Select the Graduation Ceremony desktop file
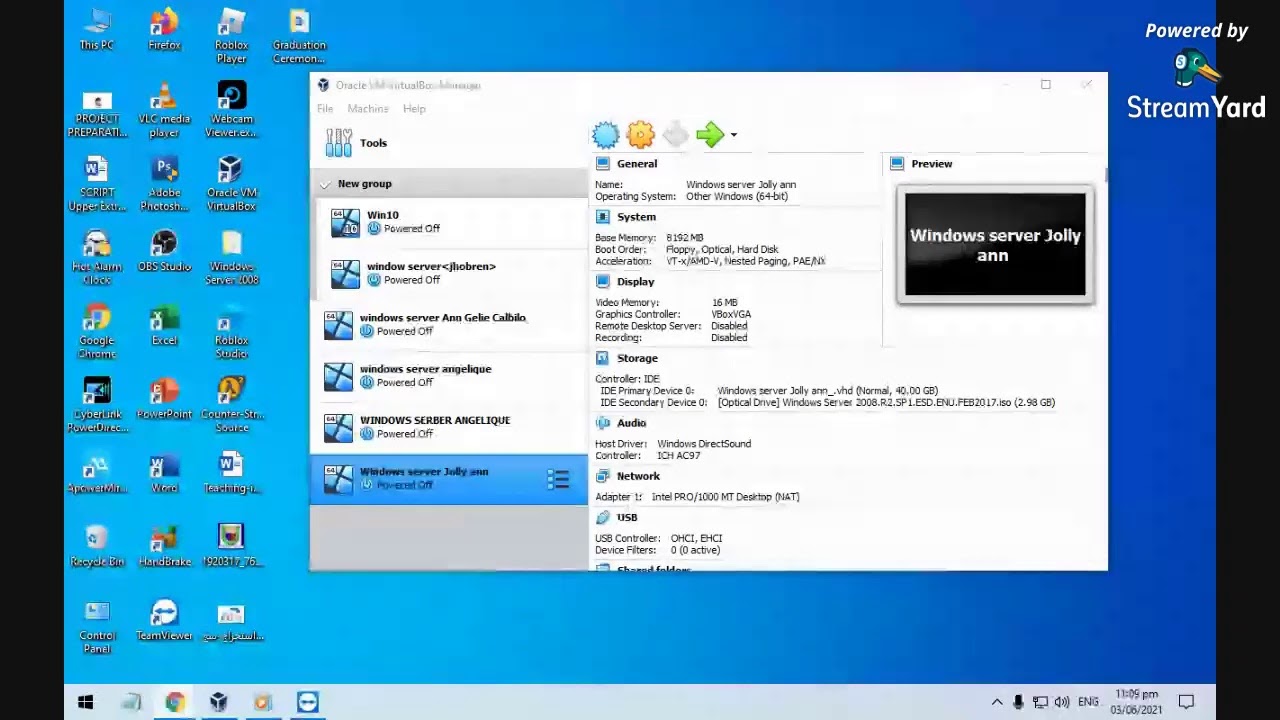Viewport: 1280px width, 720px height. 299,37
